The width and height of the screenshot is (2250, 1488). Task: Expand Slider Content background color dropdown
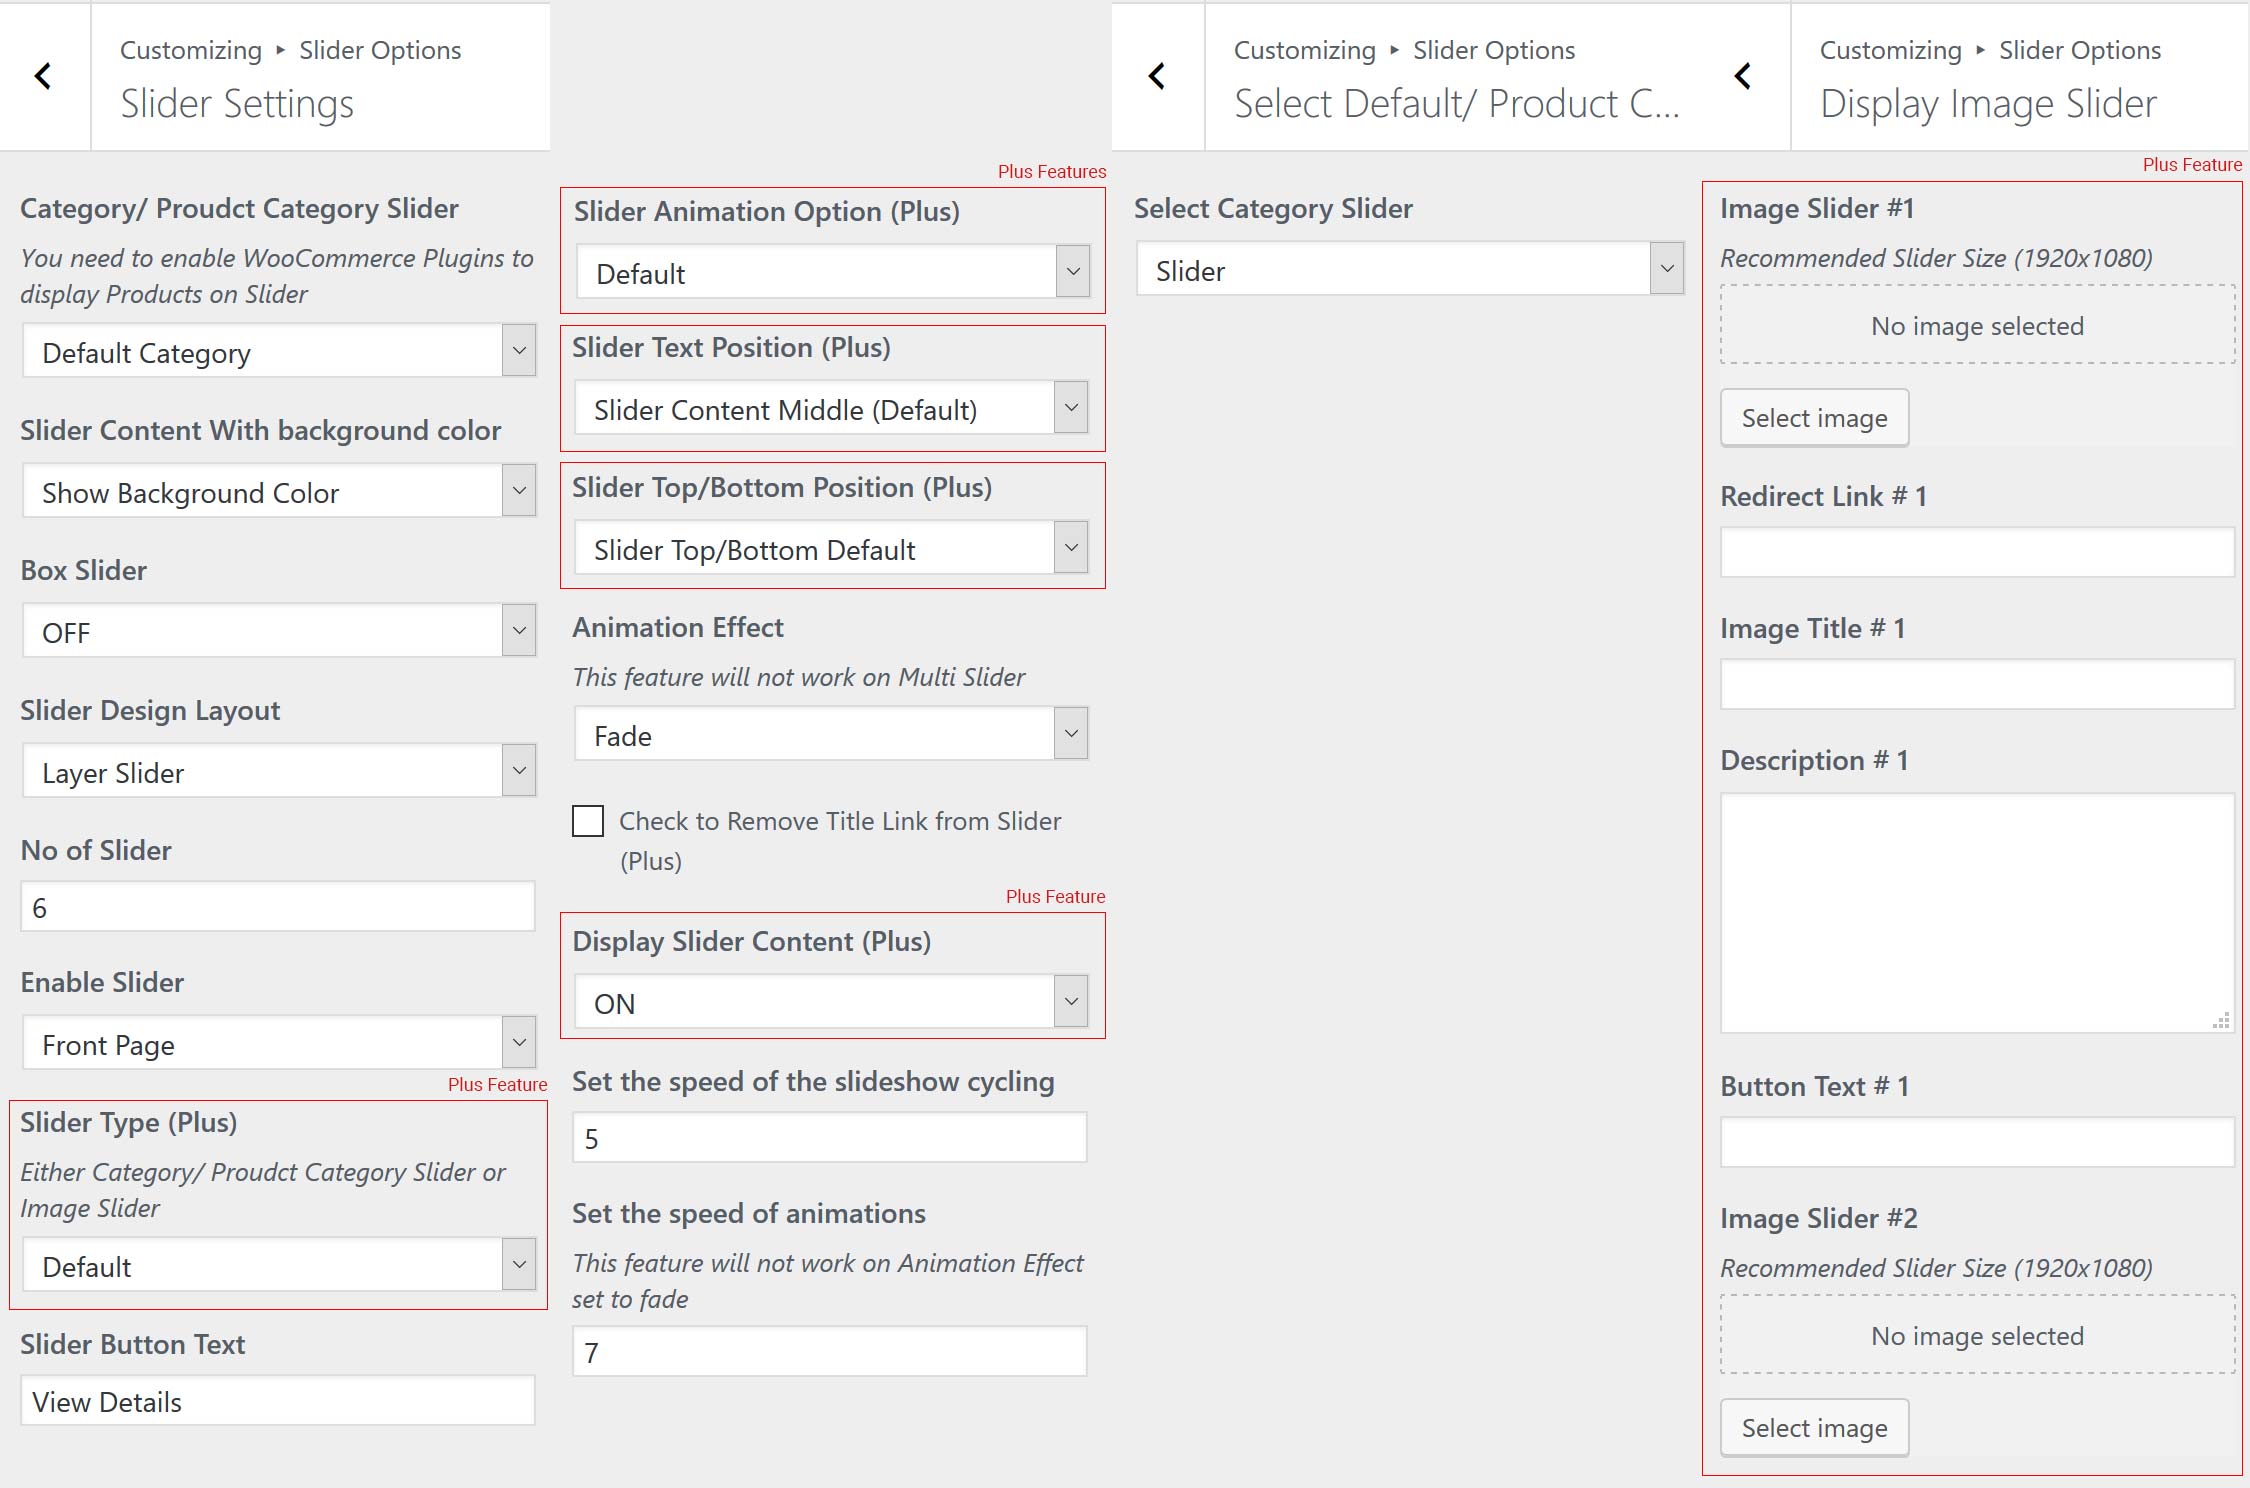coord(278,492)
